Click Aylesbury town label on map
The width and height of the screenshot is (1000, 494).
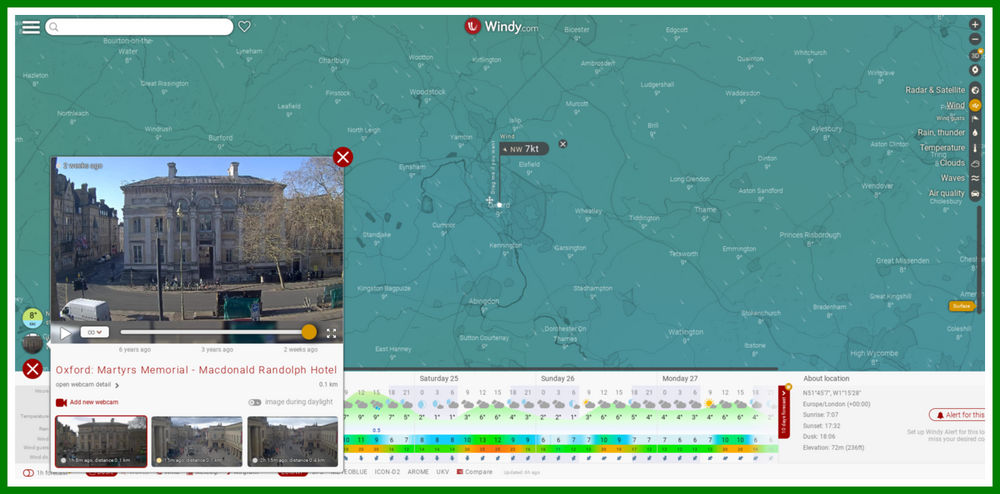[825, 128]
